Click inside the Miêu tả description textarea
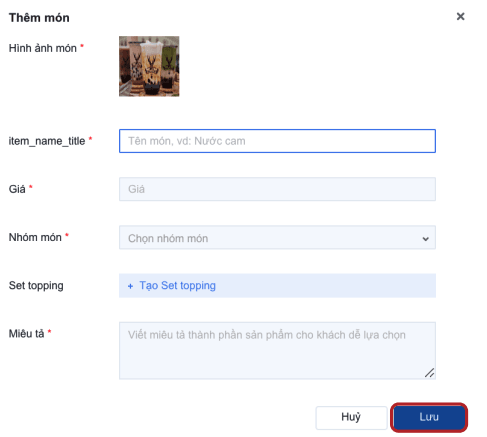Image resolution: width=487 pixels, height=437 pixels. pos(277,351)
